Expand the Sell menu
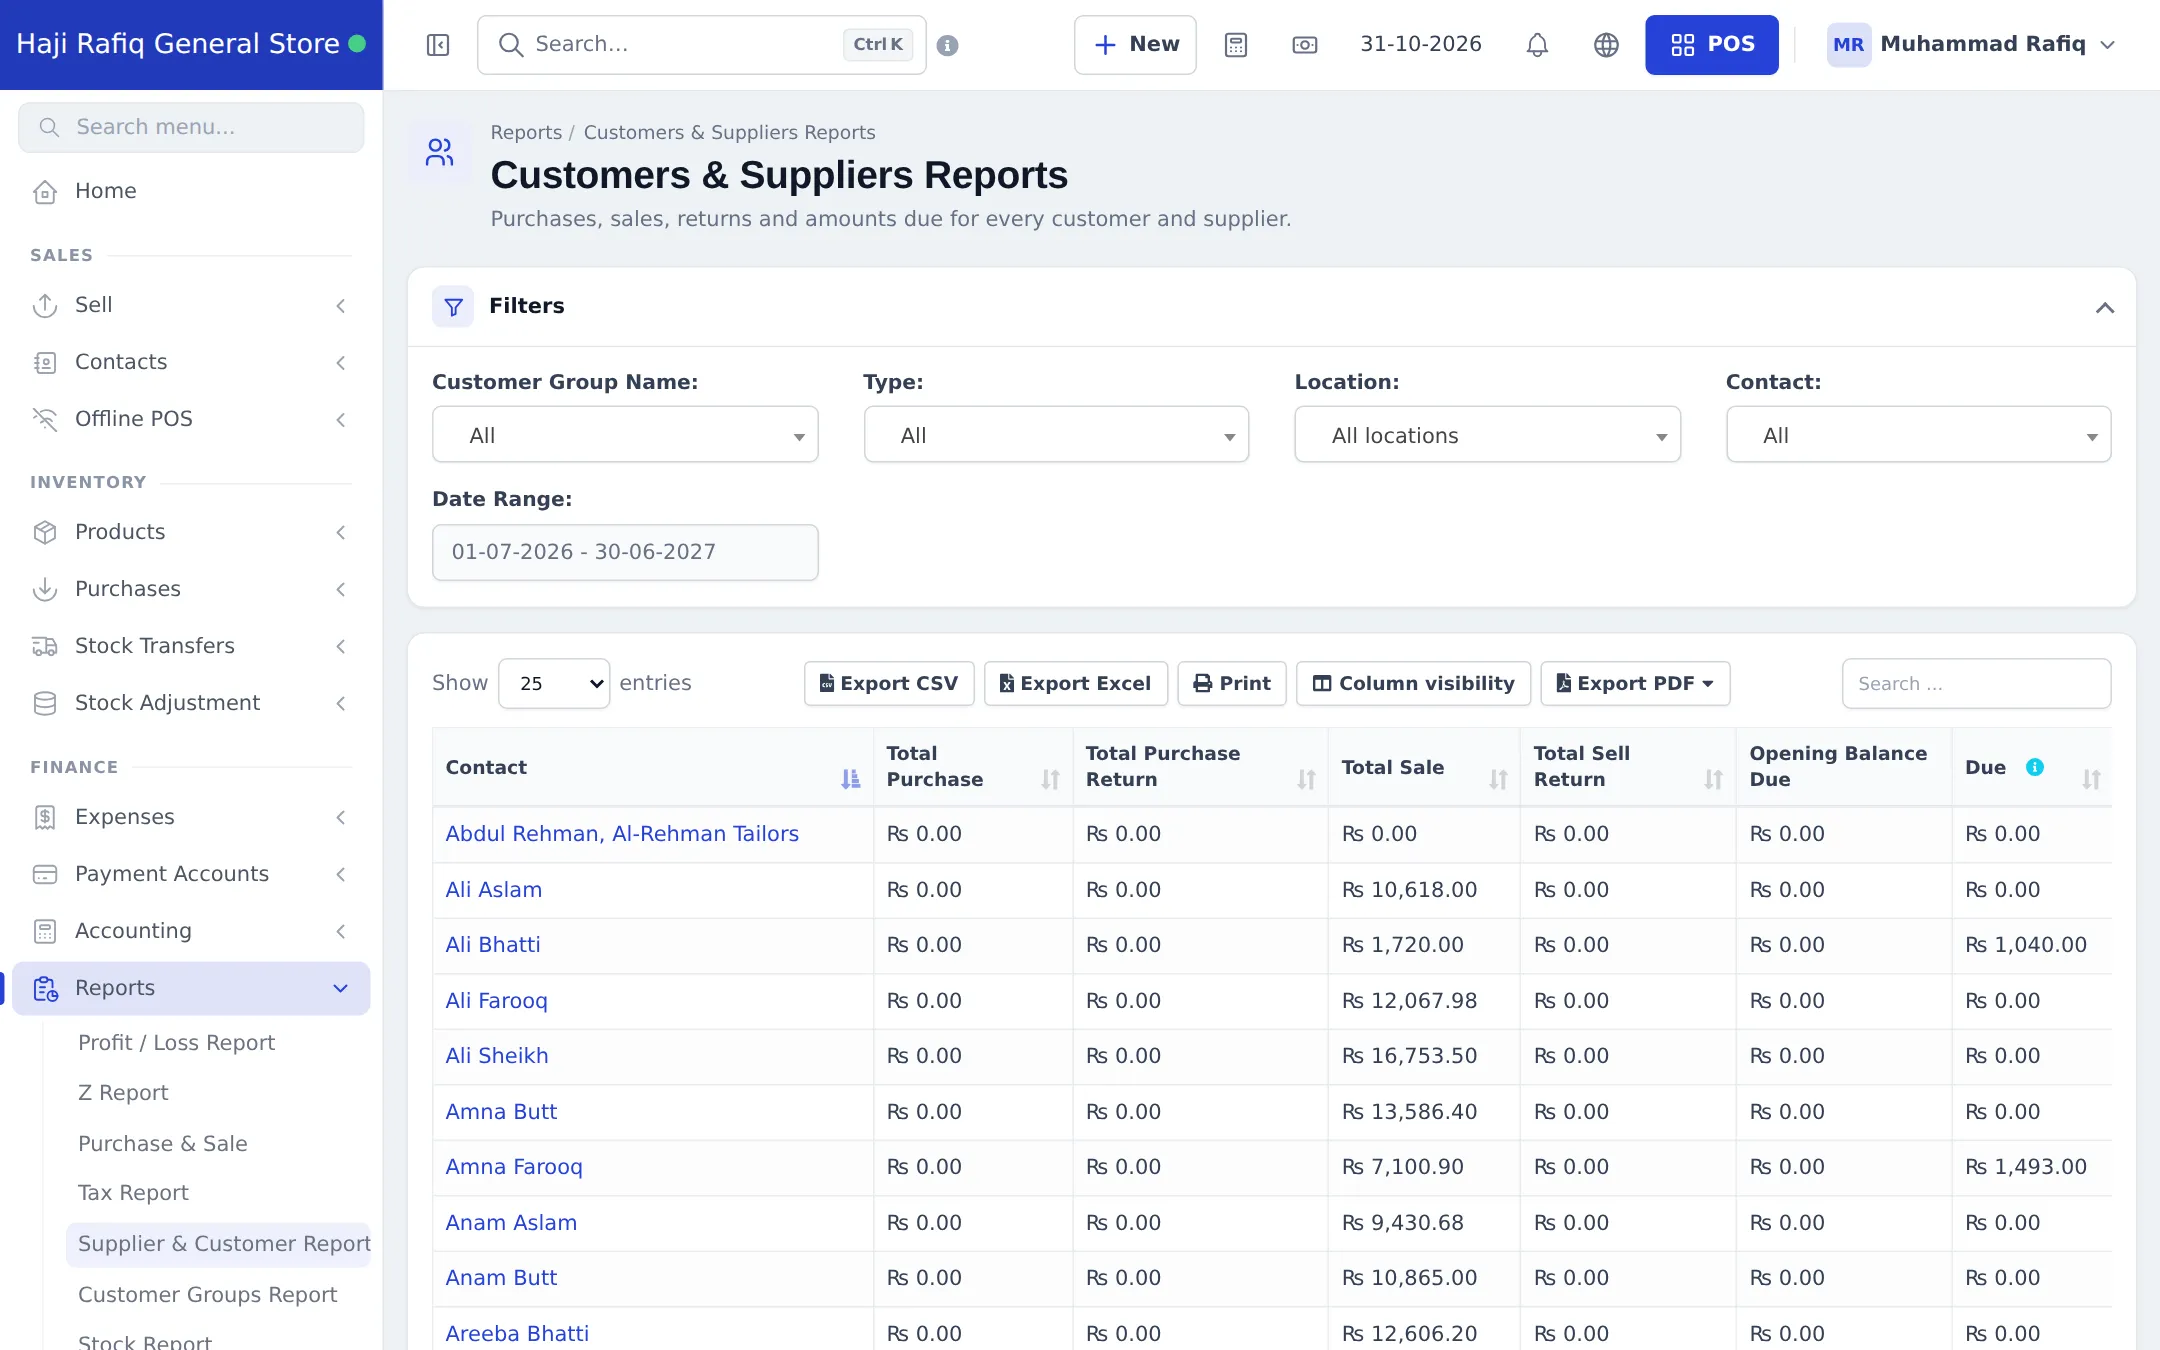The image size is (2160, 1350). tap(191, 305)
